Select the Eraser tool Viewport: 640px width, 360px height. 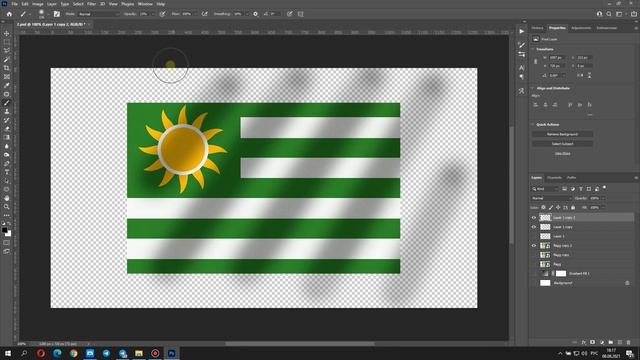coord(7,129)
